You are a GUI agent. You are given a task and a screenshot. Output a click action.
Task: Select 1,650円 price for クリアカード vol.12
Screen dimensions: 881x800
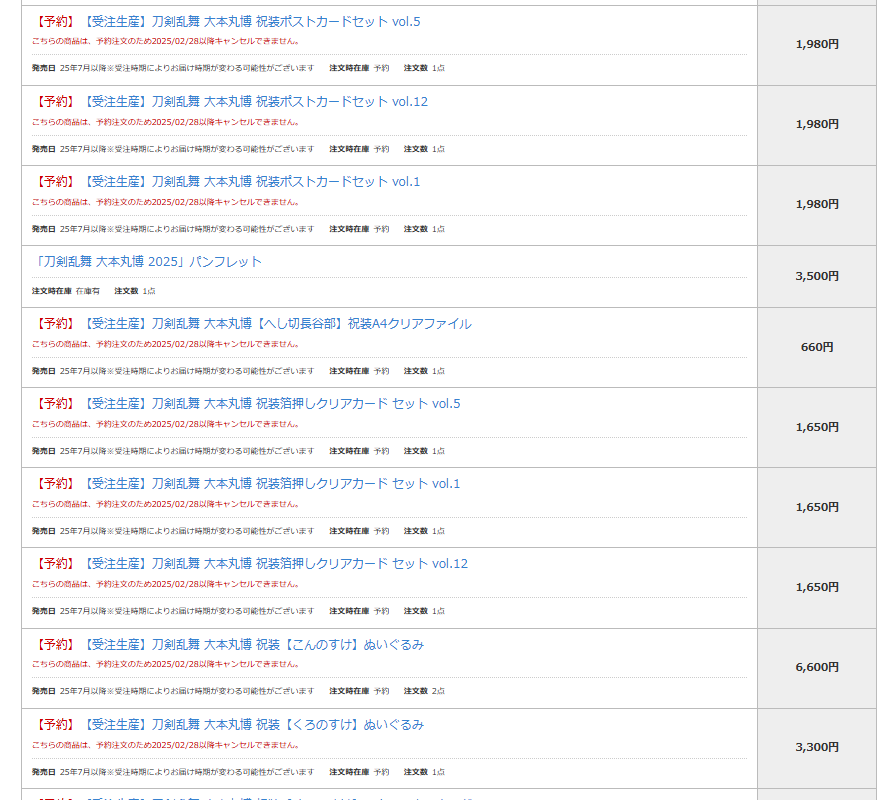click(817, 587)
